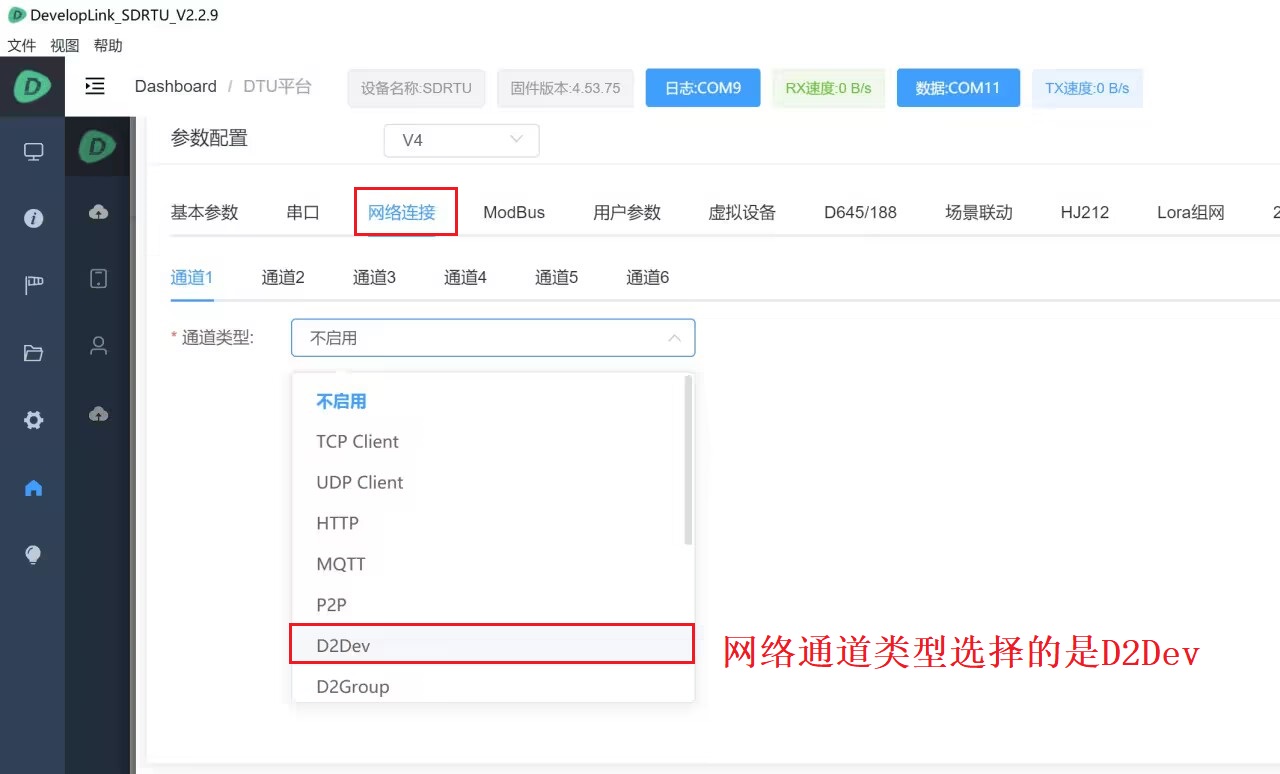
Task: Click the TX速度:0 B/s indicator
Action: (x=1087, y=88)
